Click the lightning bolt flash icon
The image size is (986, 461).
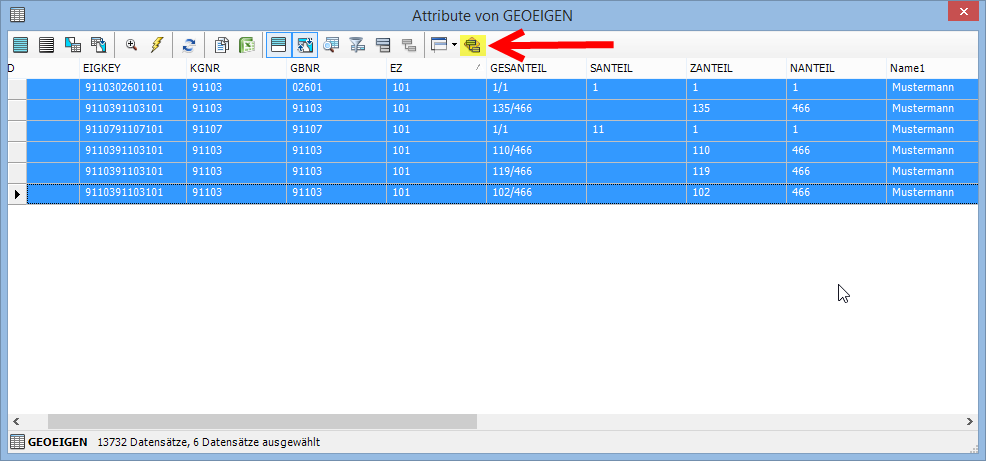point(157,45)
